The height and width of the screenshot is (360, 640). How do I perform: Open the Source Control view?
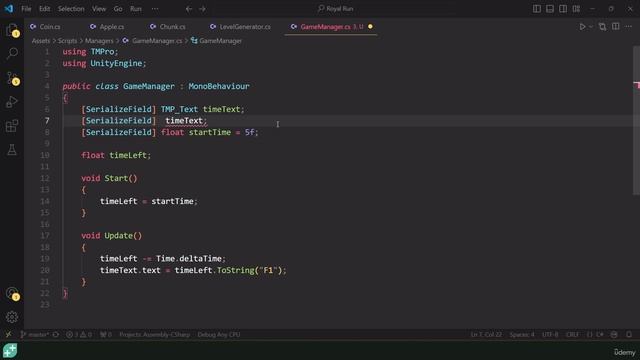click(x=12, y=78)
